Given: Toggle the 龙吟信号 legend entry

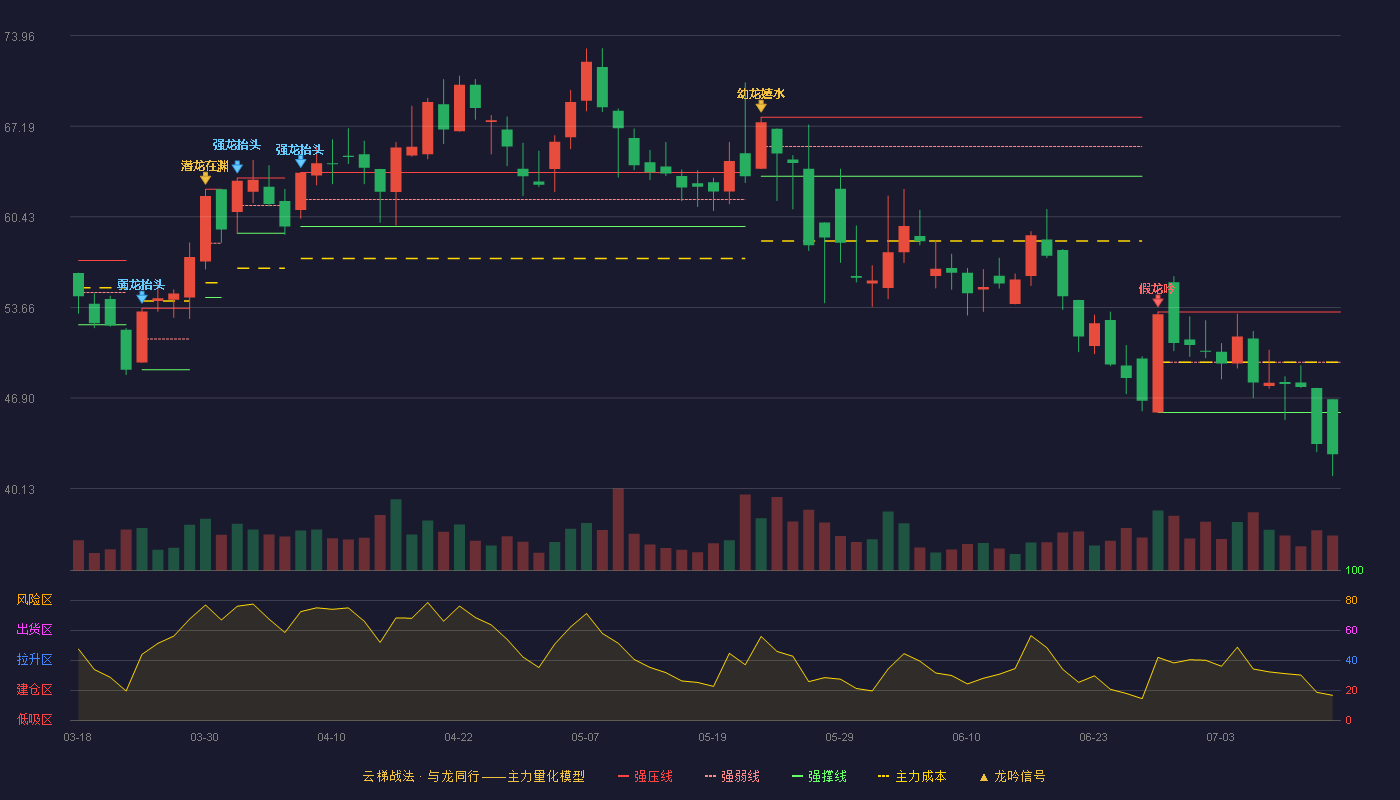Looking at the screenshot, I should (1012, 776).
